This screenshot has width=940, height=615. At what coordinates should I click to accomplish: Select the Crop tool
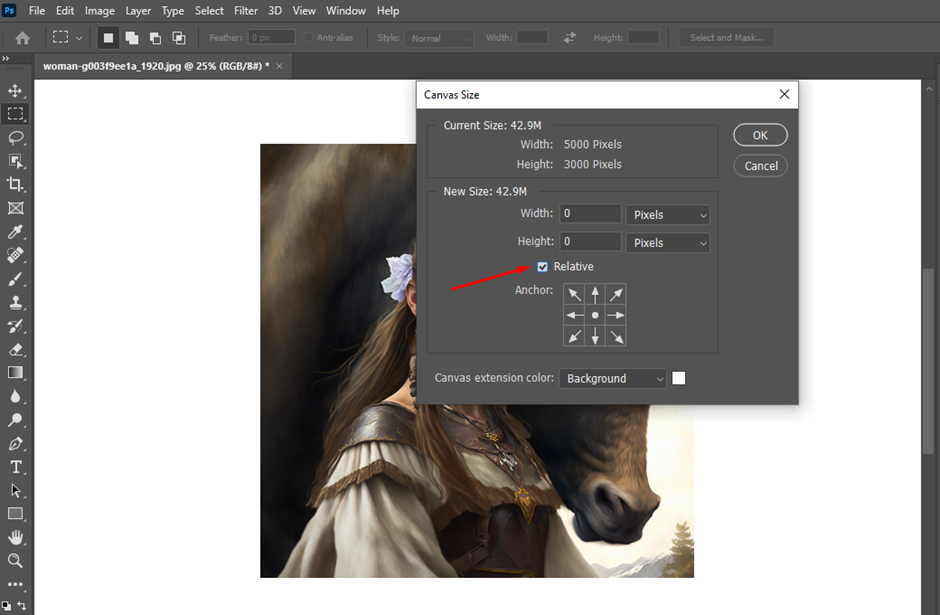point(15,184)
